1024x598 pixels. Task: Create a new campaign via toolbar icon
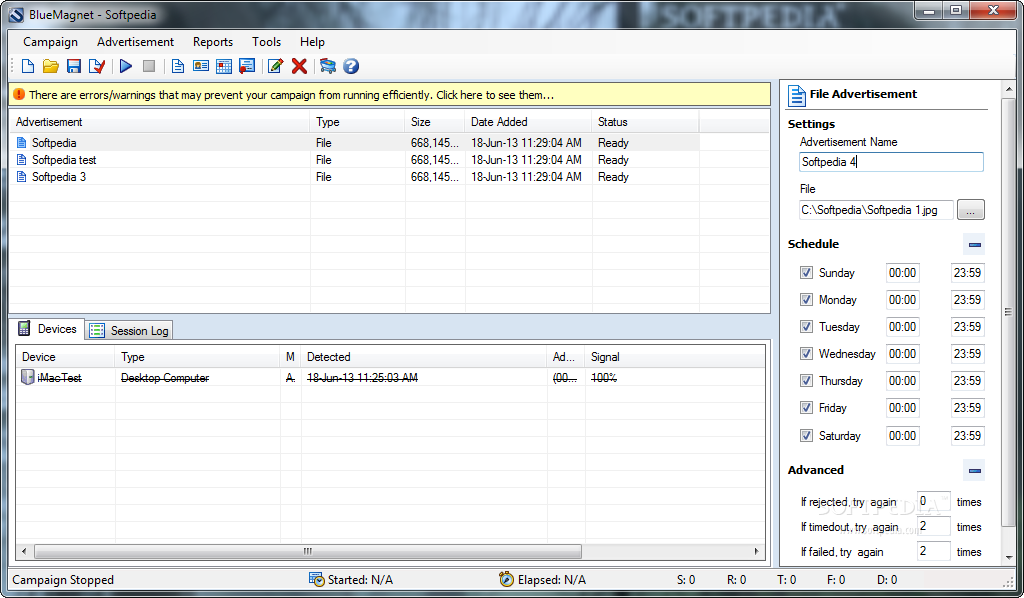click(x=28, y=66)
